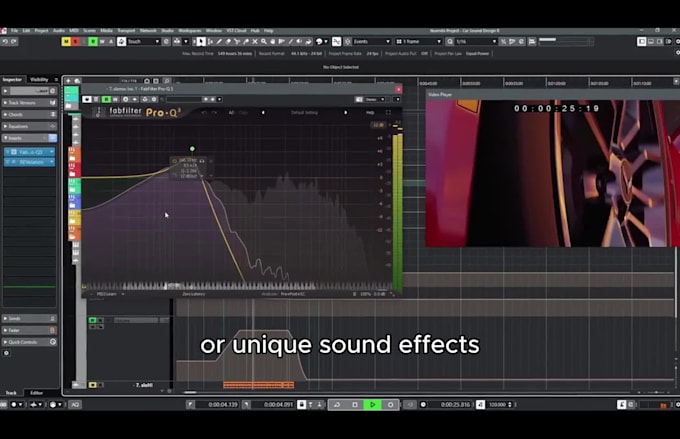Viewport: 680px width, 439px height.
Task: Toggle the cycle loop button in transport
Action: (x=337, y=404)
